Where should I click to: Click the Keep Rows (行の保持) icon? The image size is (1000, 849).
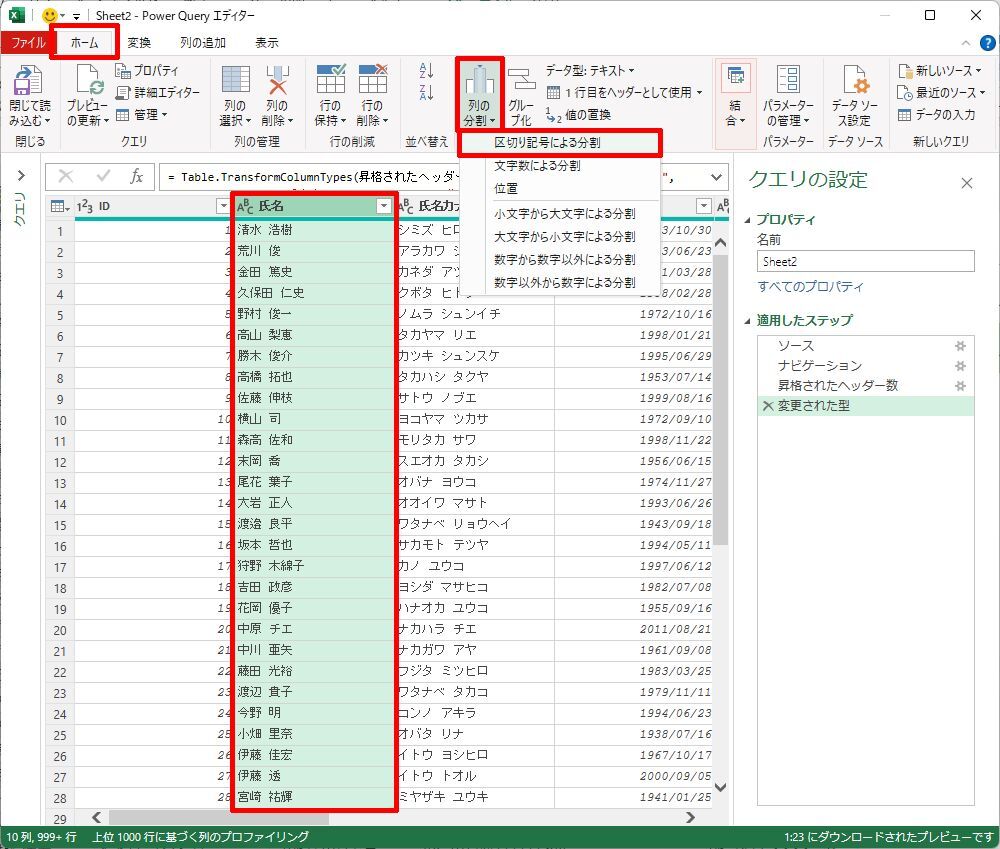(x=330, y=82)
